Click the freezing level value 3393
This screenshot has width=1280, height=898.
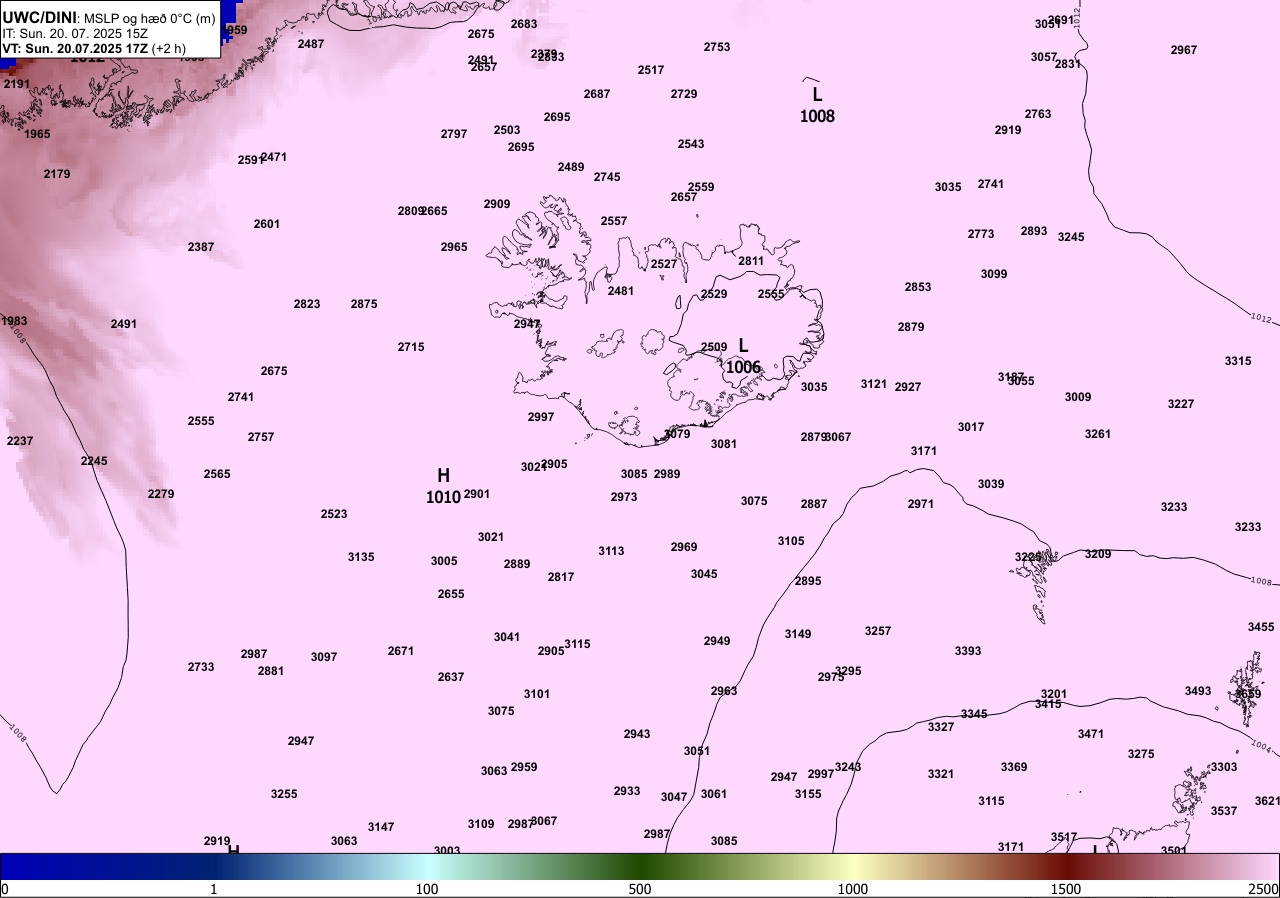968,651
